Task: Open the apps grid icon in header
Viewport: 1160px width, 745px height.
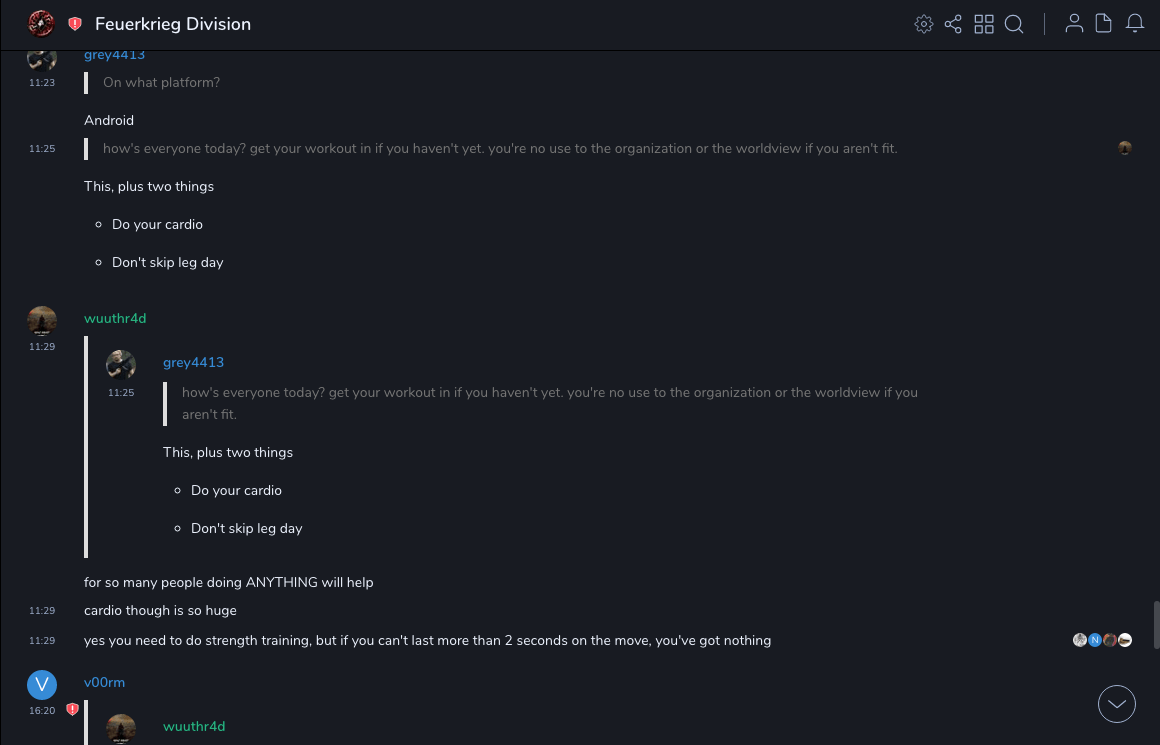Action: tap(984, 24)
